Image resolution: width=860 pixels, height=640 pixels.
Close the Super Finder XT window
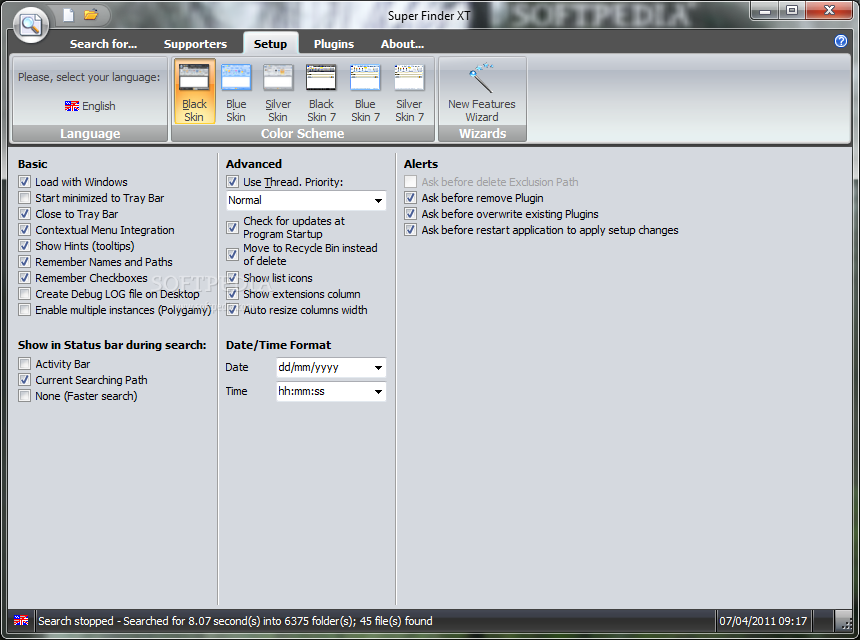pyautogui.click(x=829, y=11)
